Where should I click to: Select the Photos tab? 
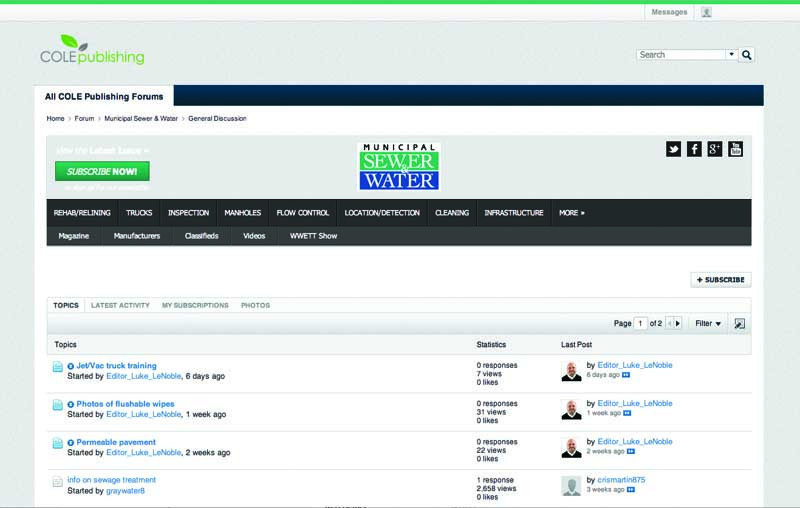coord(255,305)
